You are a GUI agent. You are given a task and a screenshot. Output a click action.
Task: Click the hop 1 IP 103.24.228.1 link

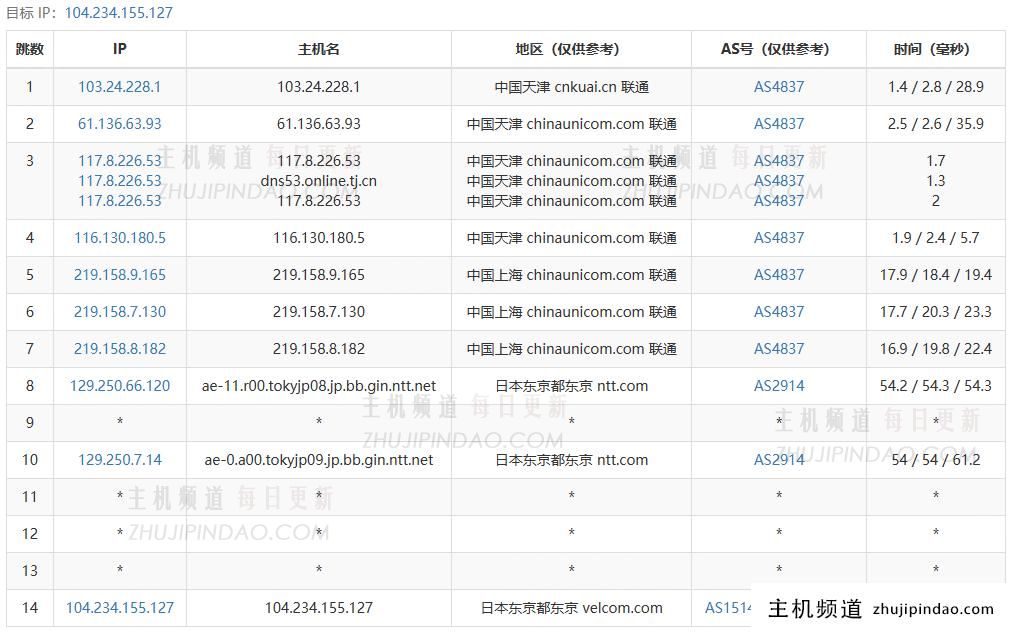pos(119,87)
